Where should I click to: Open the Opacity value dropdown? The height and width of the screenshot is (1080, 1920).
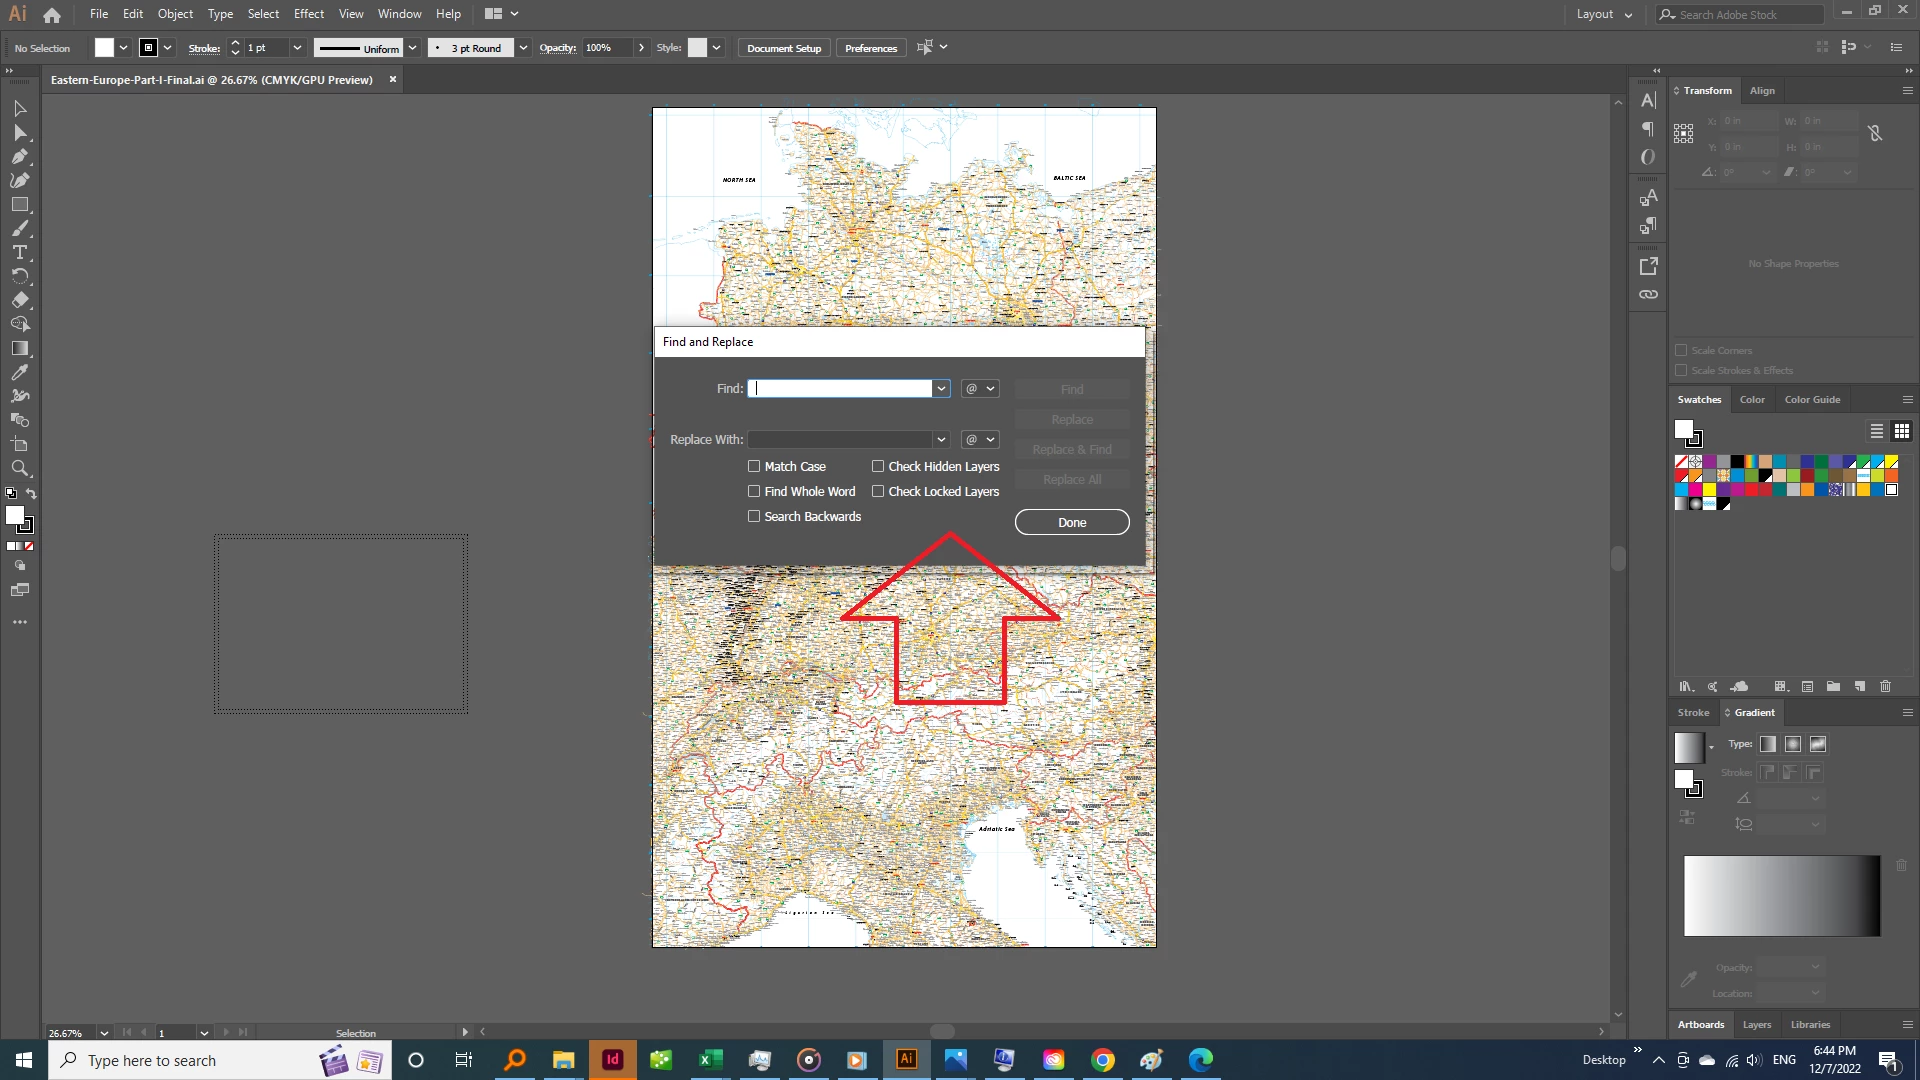point(641,48)
